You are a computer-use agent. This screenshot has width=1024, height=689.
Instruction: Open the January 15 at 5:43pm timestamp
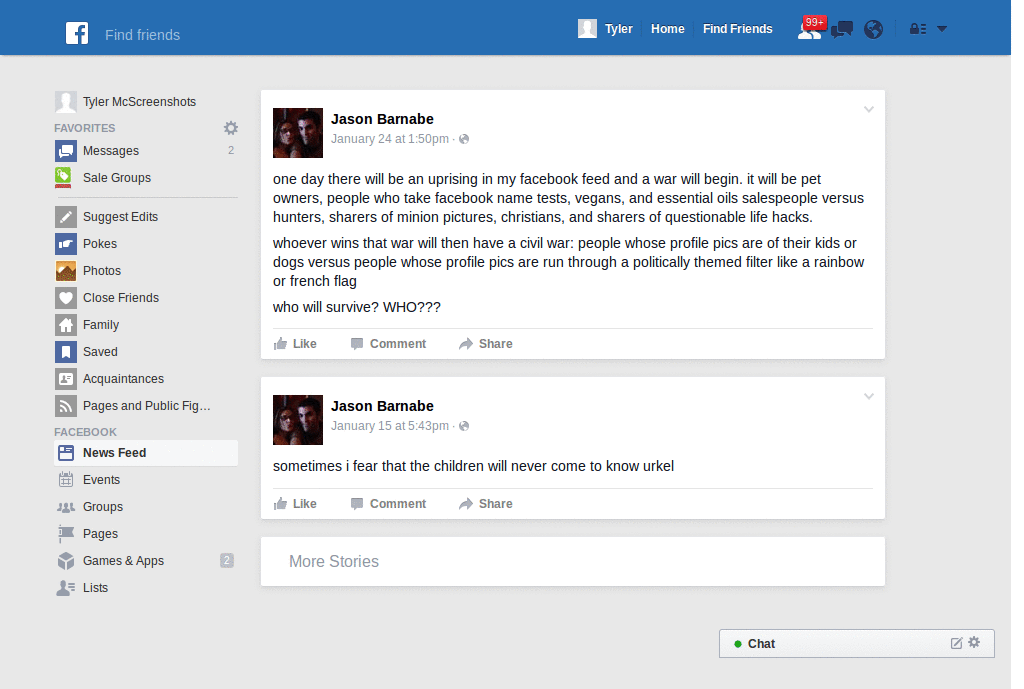tap(390, 426)
